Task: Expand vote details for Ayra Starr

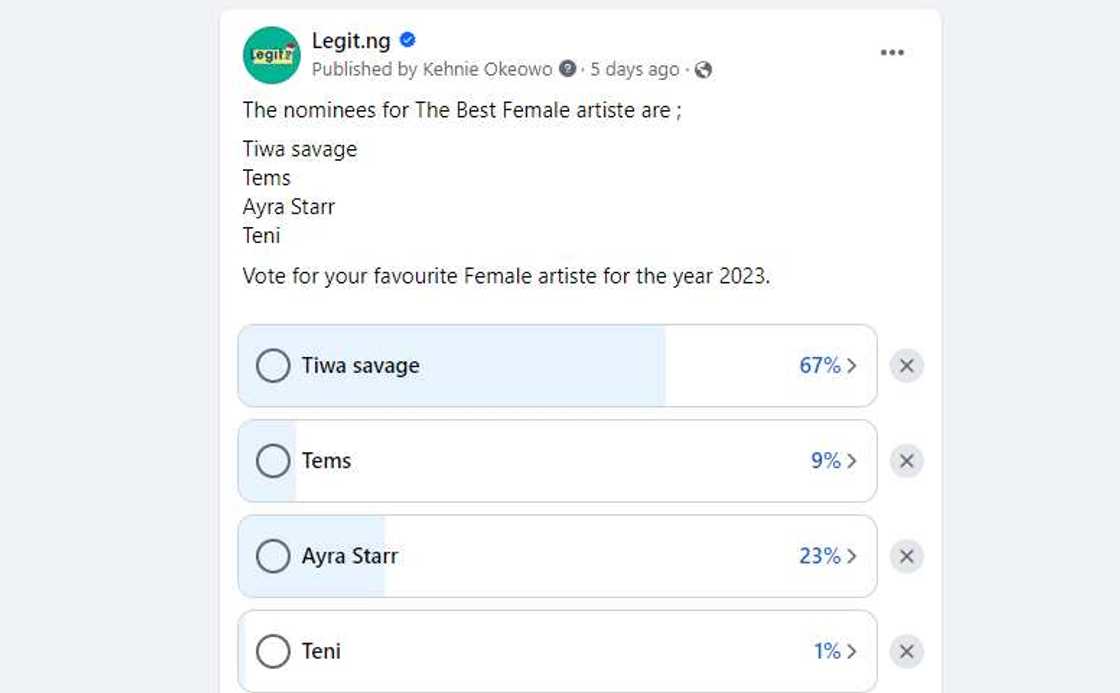Action: pos(852,556)
